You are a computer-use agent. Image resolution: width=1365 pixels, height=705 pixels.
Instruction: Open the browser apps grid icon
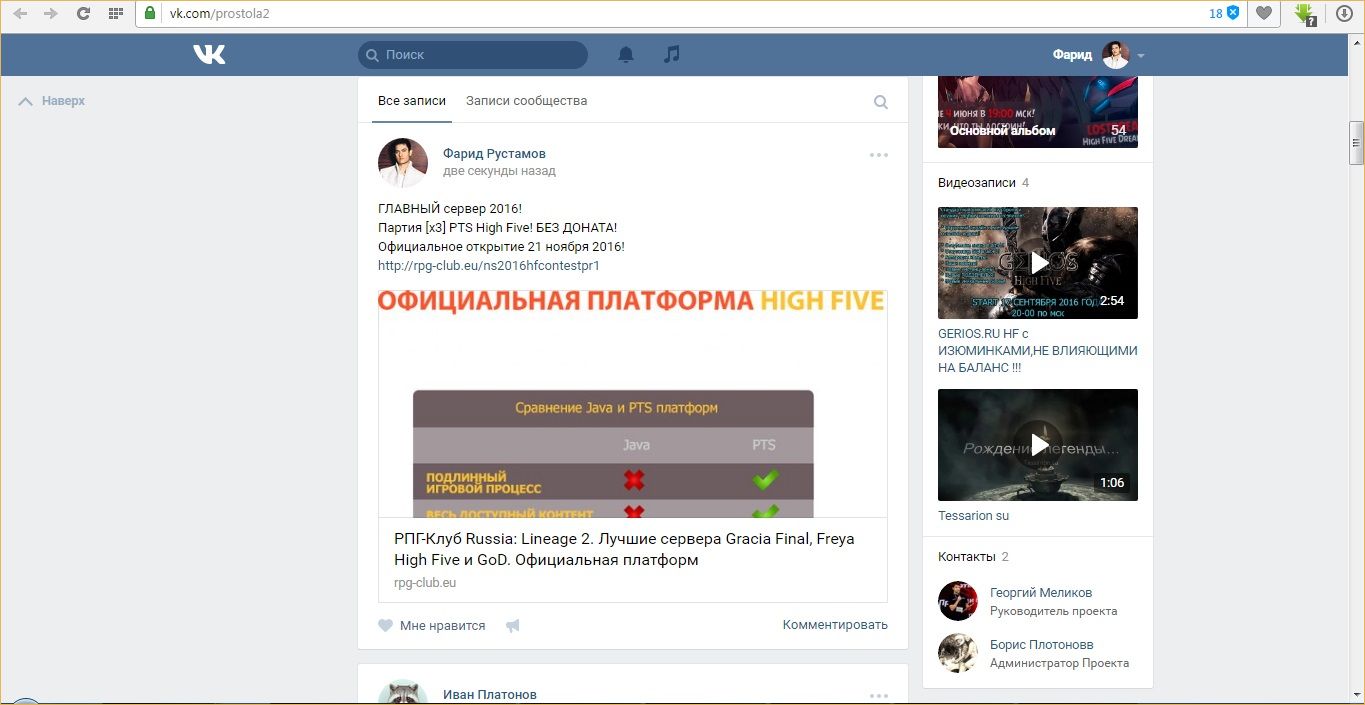(116, 14)
